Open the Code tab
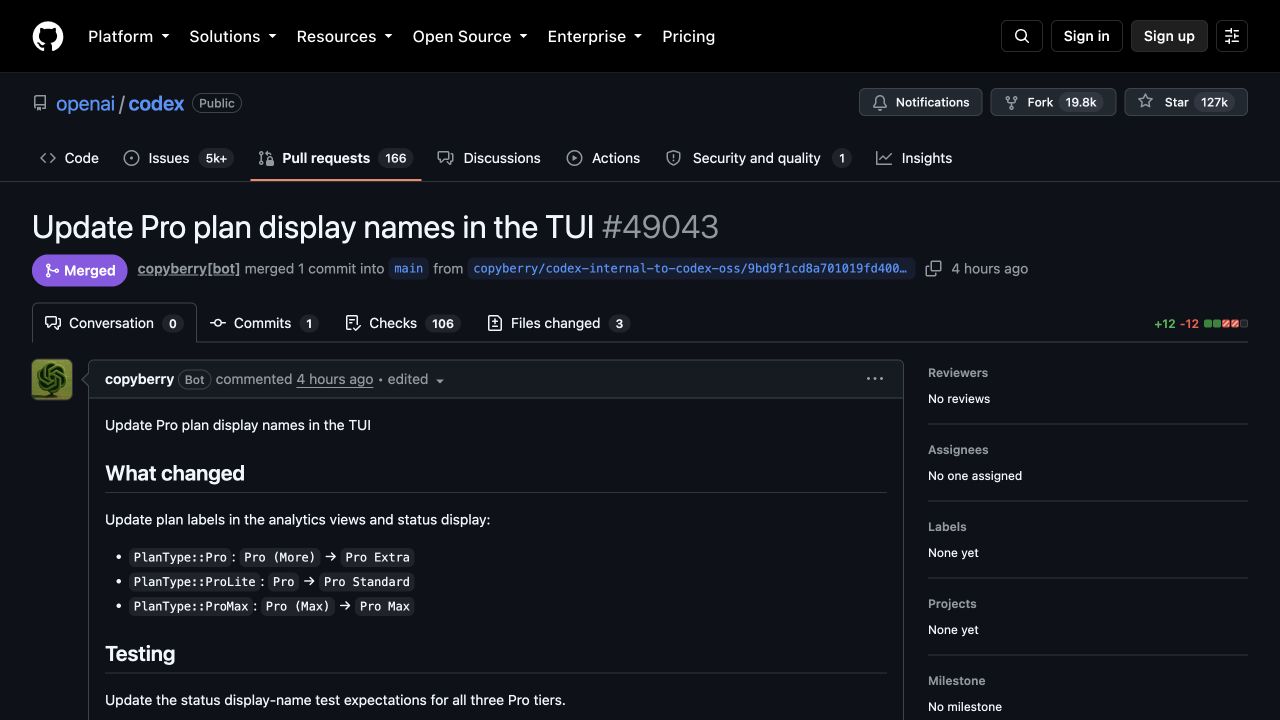1280x720 pixels. 69,158
